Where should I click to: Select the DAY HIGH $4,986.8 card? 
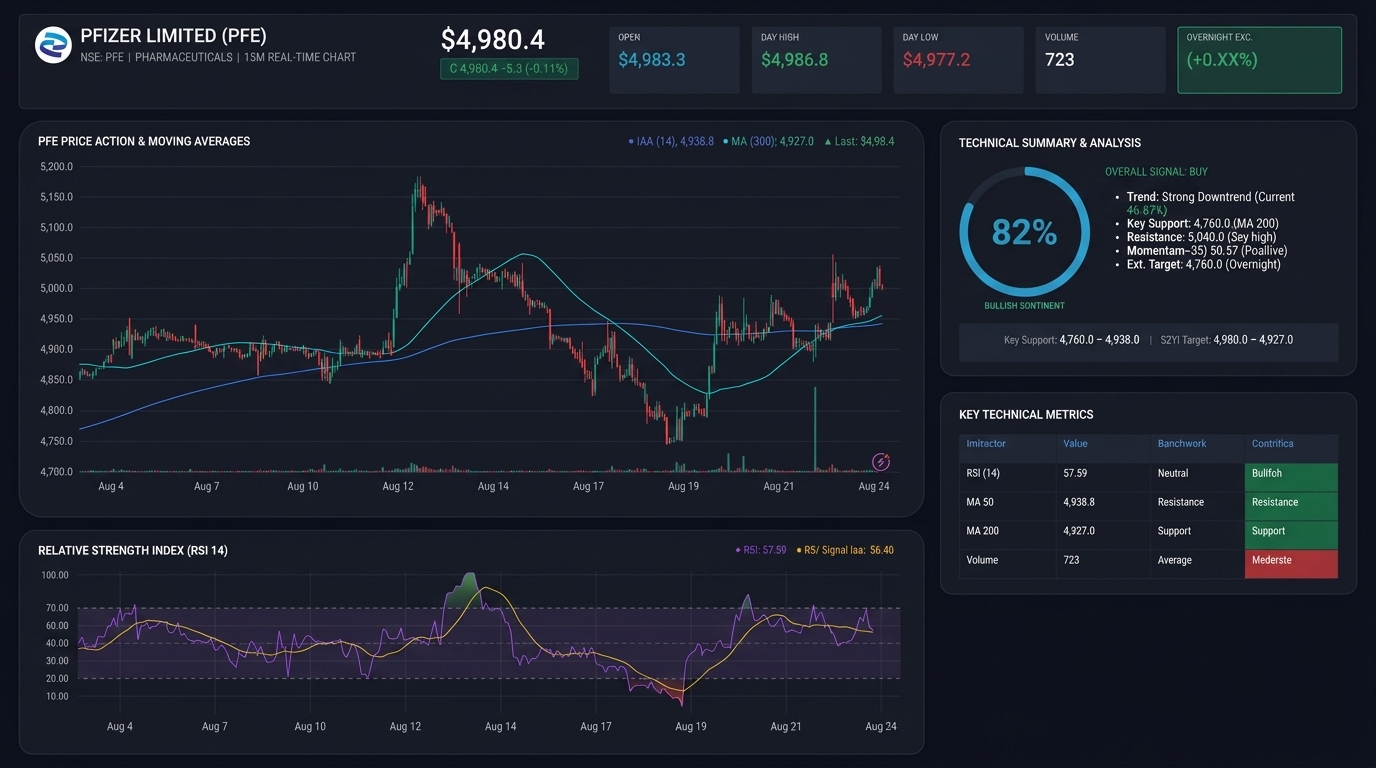pyautogui.click(x=816, y=60)
